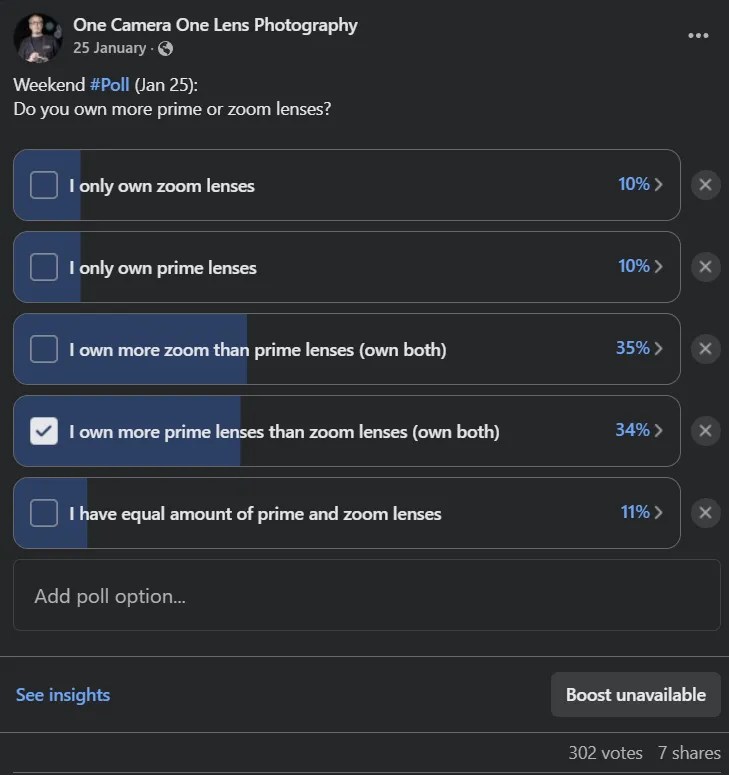729x775 pixels.
Task: Uncheck 'I own more prime lenses than zoom'
Action: pos(44,431)
